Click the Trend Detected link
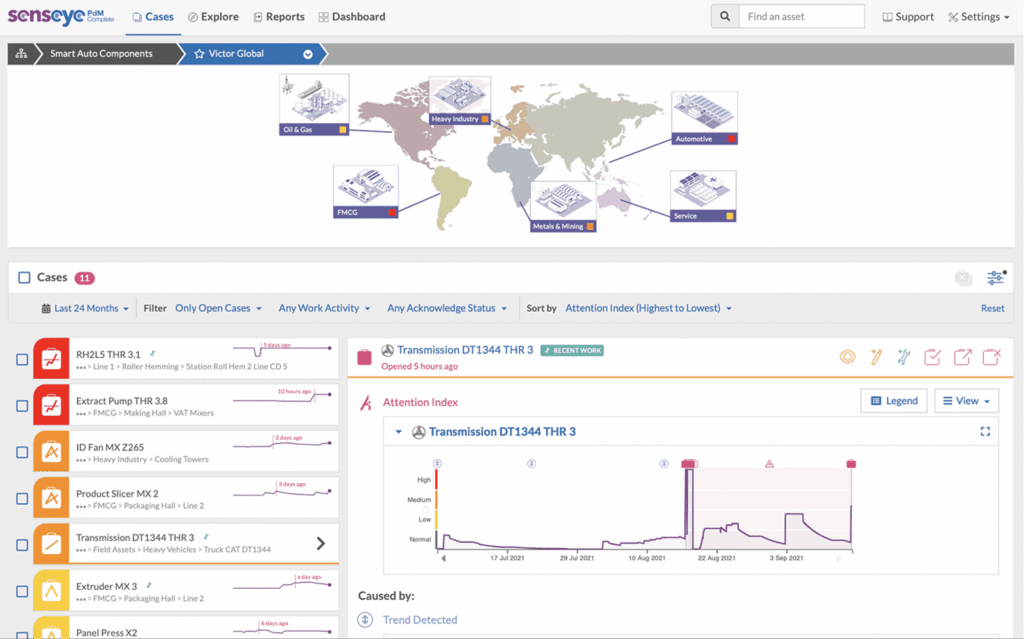Viewport: 1024px width, 639px height. pyautogui.click(x=420, y=619)
